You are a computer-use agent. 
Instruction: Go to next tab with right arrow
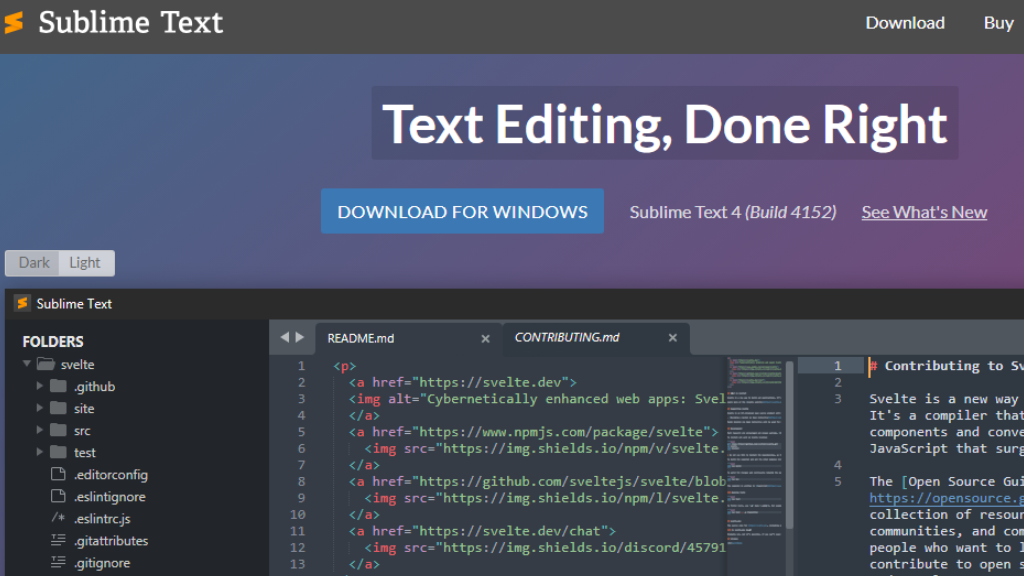point(300,337)
